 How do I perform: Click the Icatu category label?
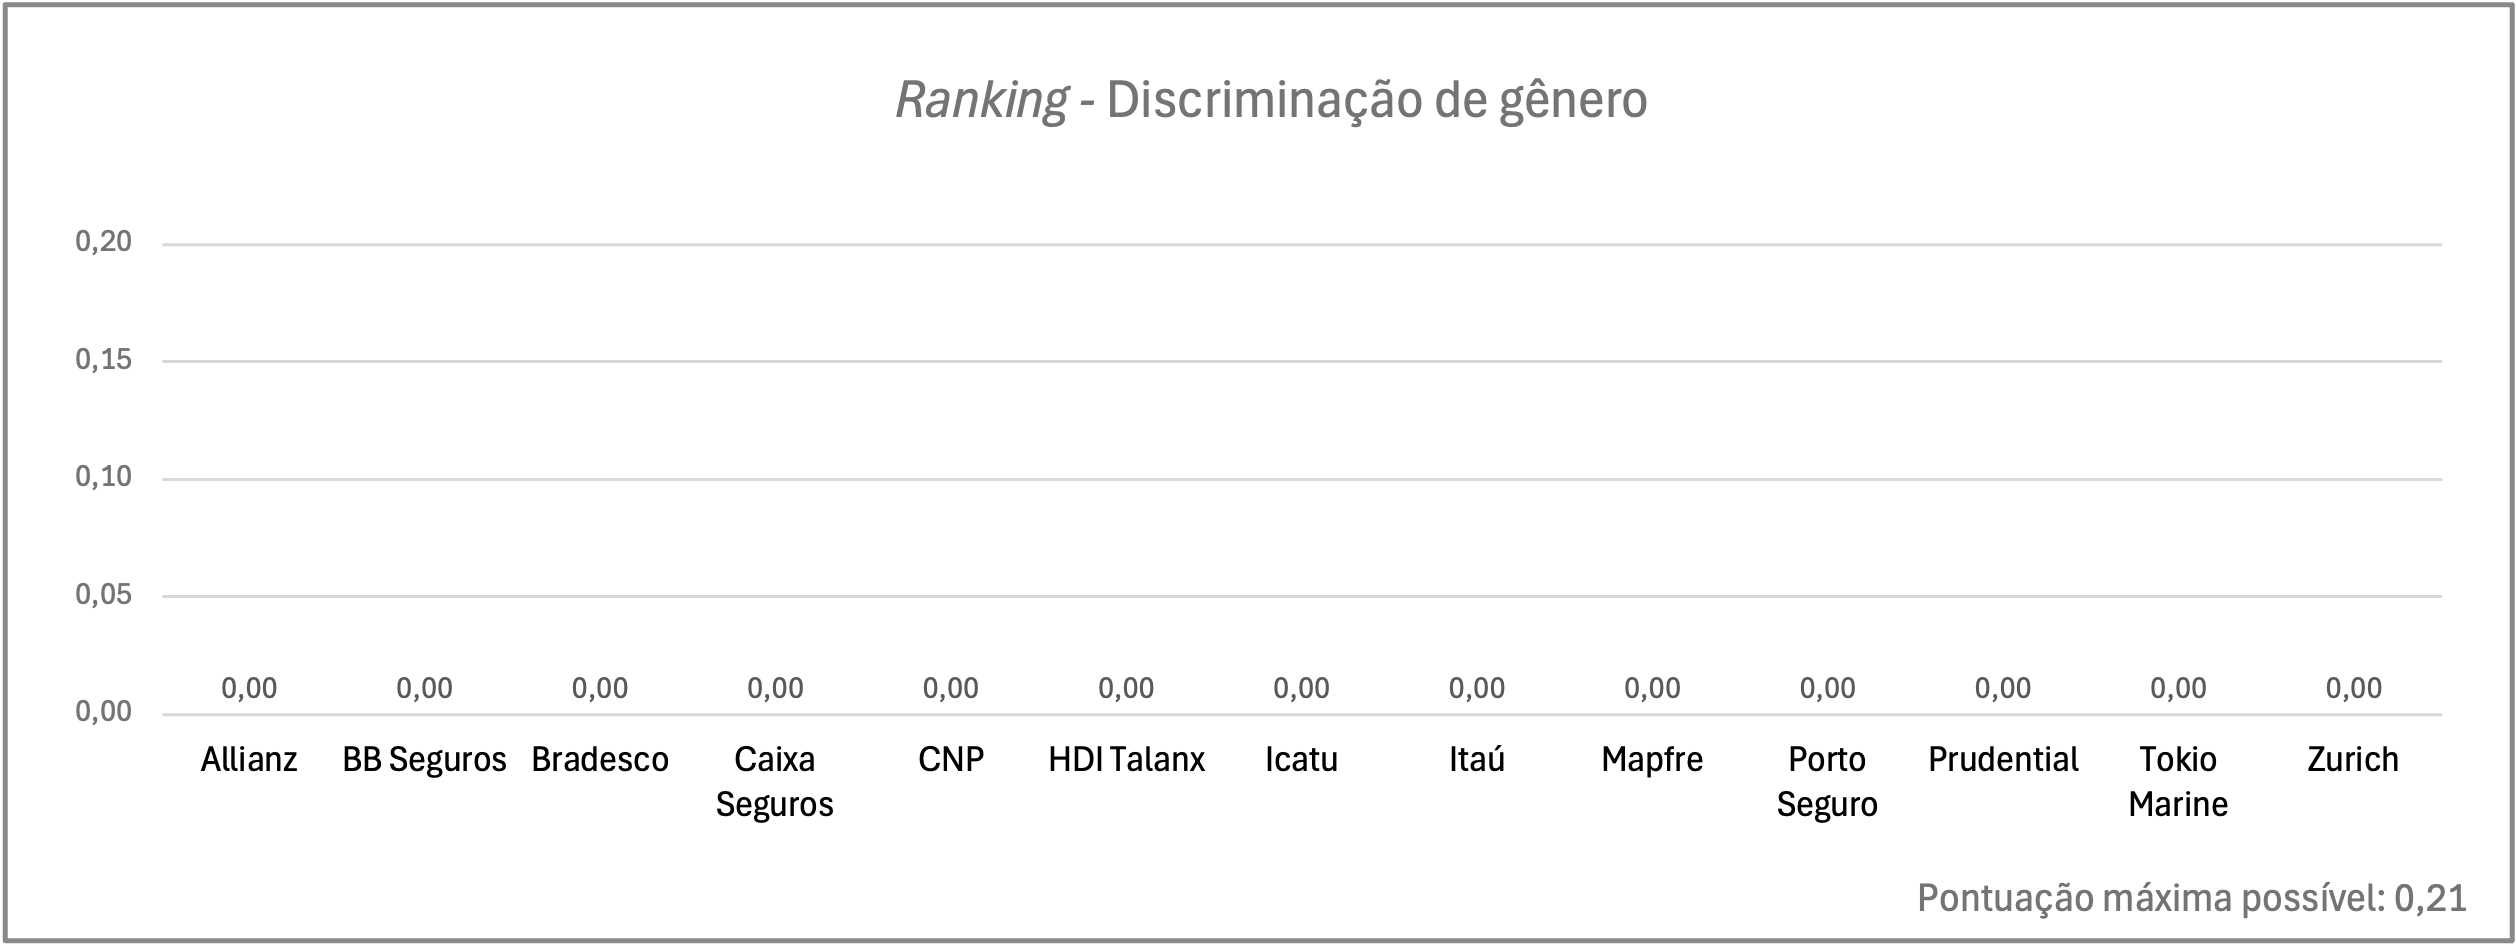[1301, 760]
